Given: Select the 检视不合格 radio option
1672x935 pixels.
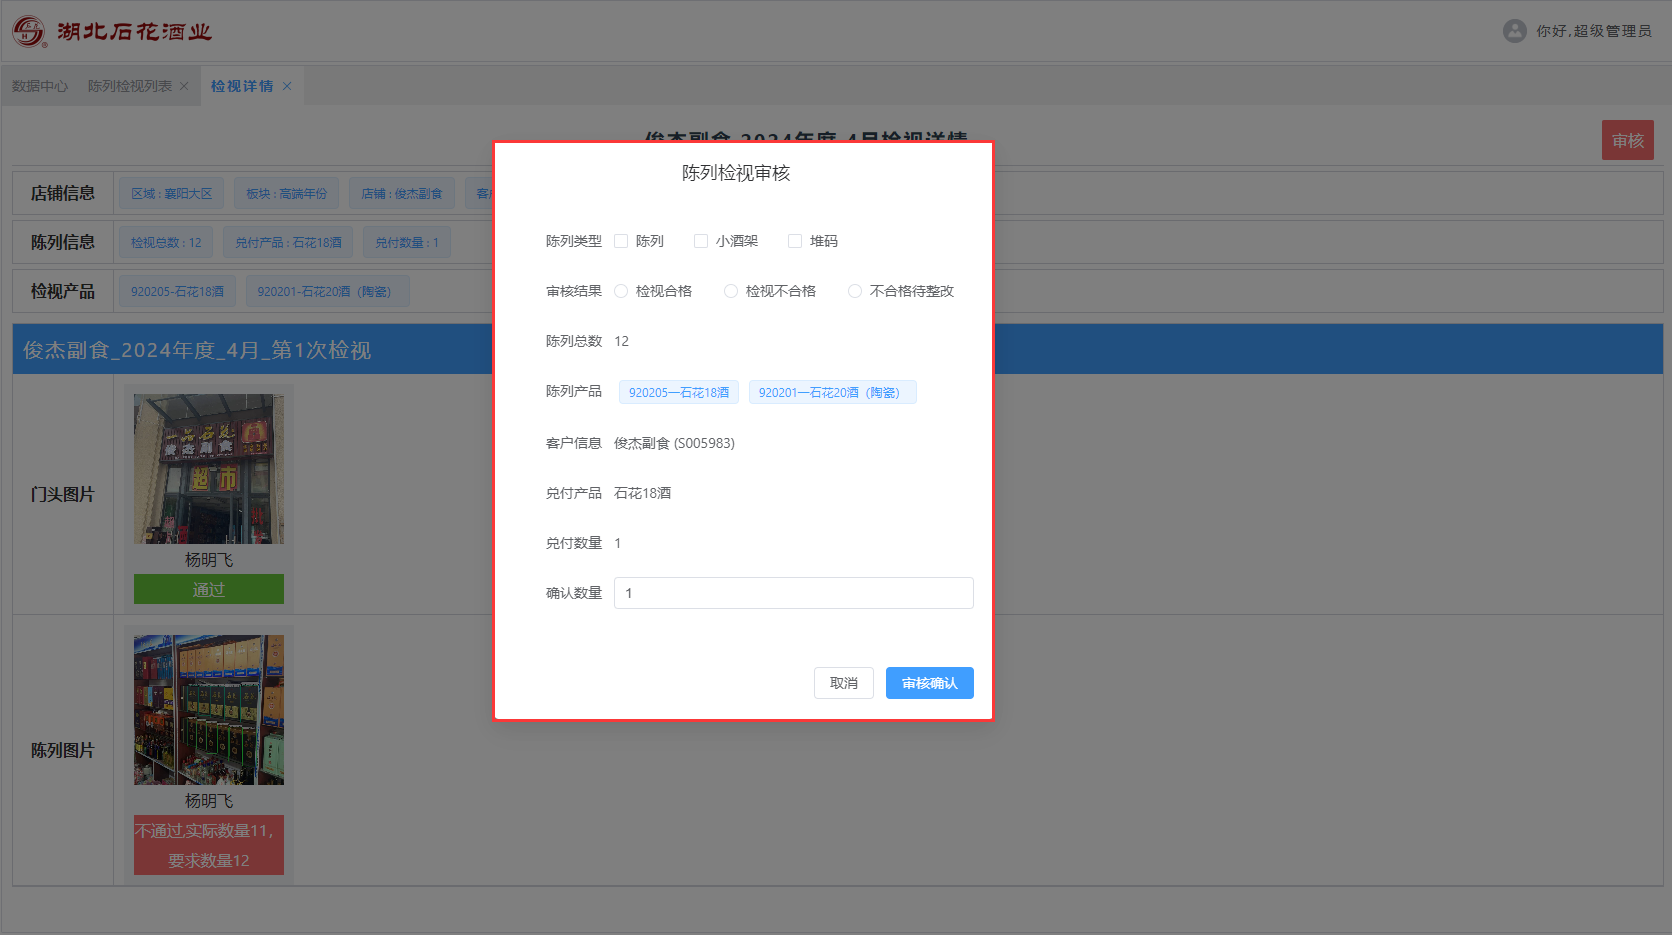Looking at the screenshot, I should coord(731,291).
